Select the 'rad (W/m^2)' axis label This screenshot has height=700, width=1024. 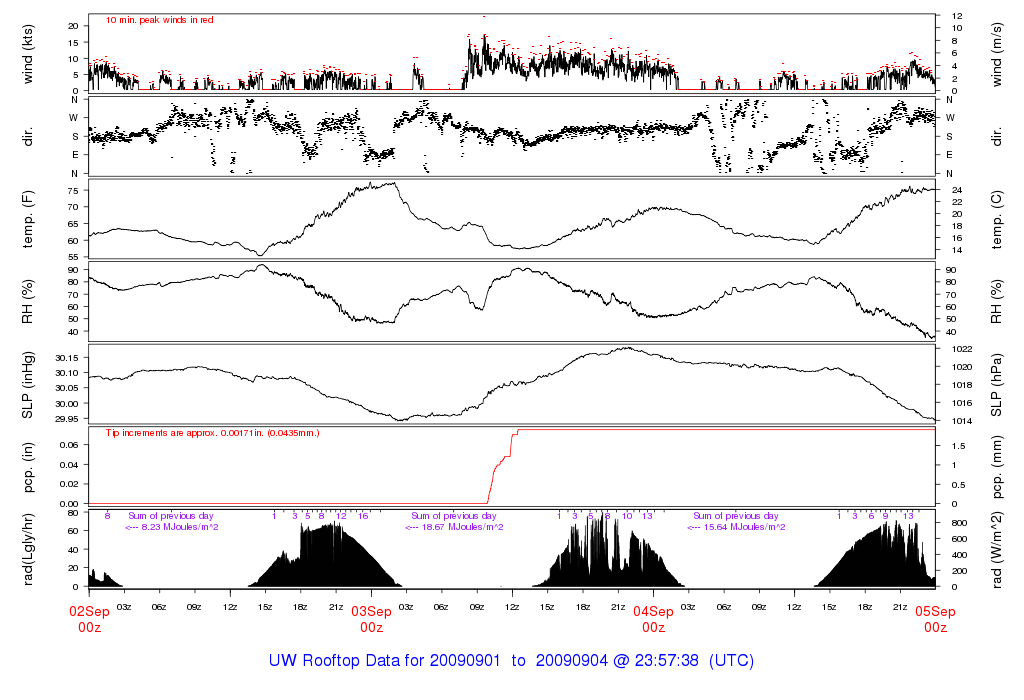(997, 550)
